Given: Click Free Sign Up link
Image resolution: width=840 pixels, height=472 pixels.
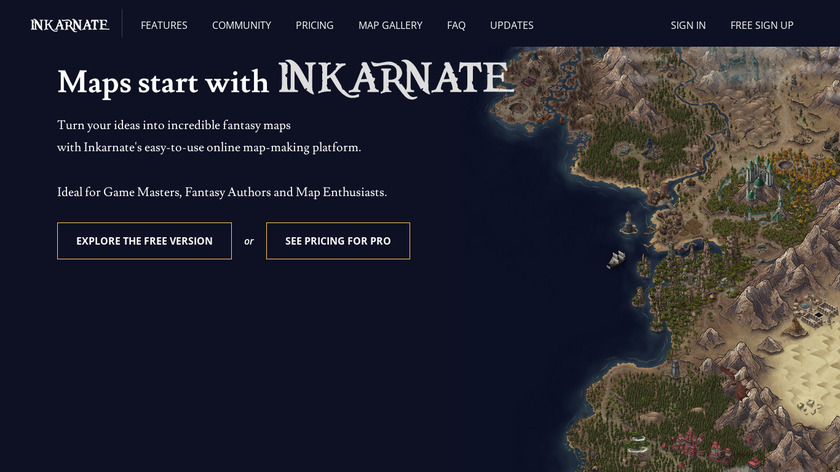Looking at the screenshot, I should click(762, 25).
